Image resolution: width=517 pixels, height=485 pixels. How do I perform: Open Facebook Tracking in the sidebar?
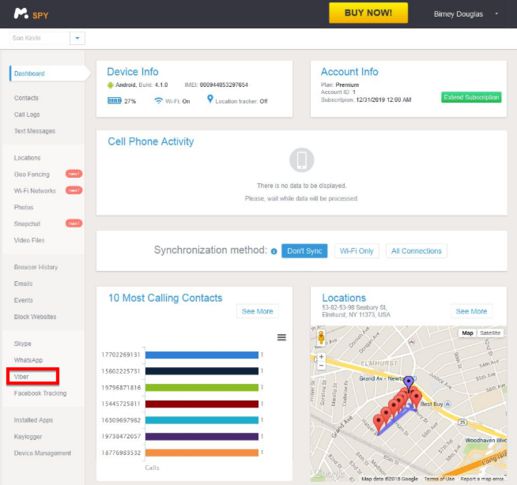tap(40, 393)
